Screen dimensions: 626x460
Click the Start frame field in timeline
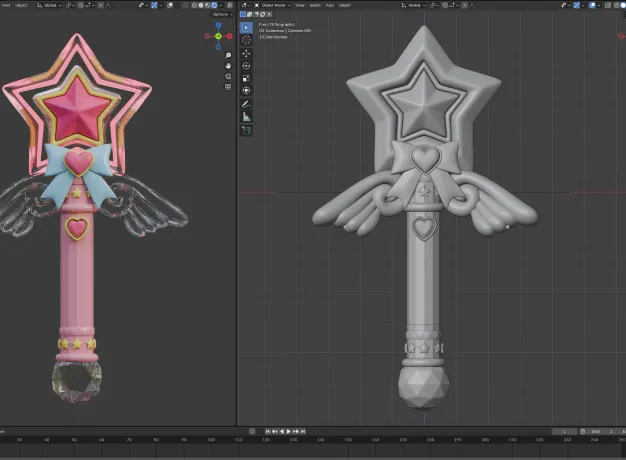point(602,431)
